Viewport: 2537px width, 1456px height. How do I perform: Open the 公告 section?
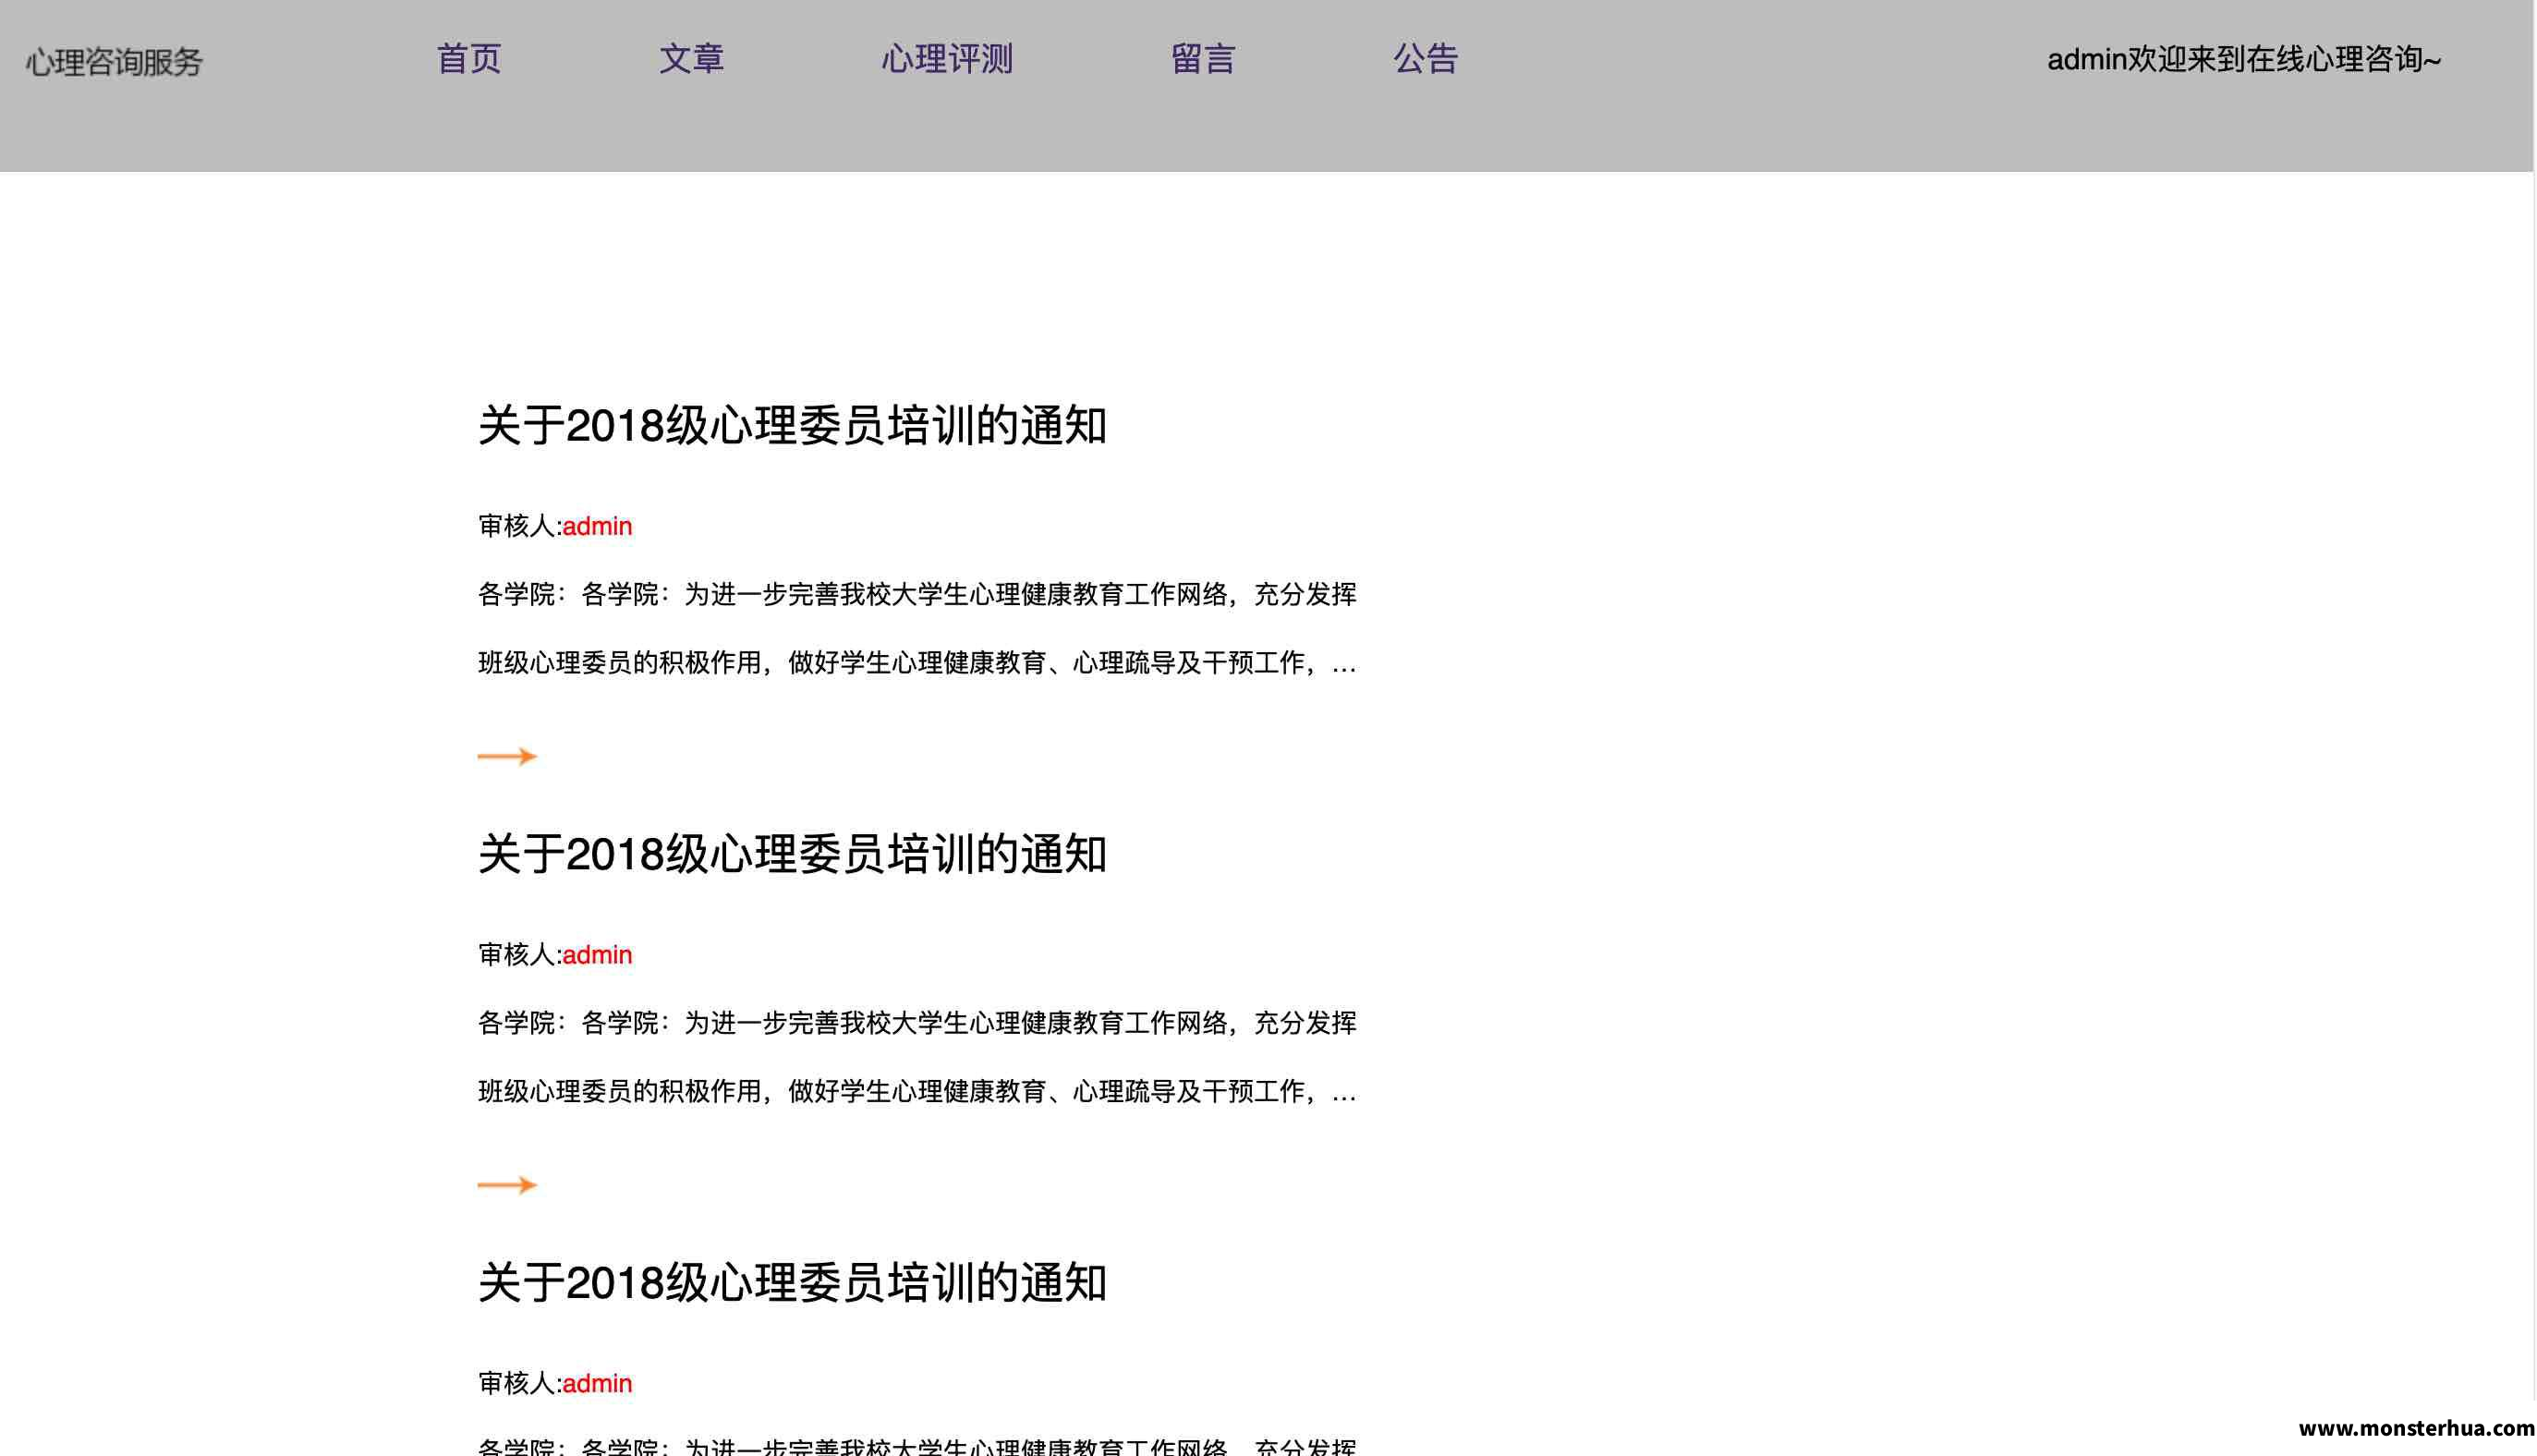click(1426, 59)
